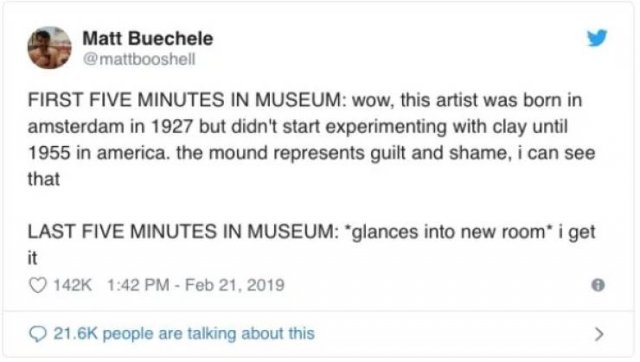The height and width of the screenshot is (362, 640).
Task: Click the blue Twitter bird logo
Action: (597, 38)
